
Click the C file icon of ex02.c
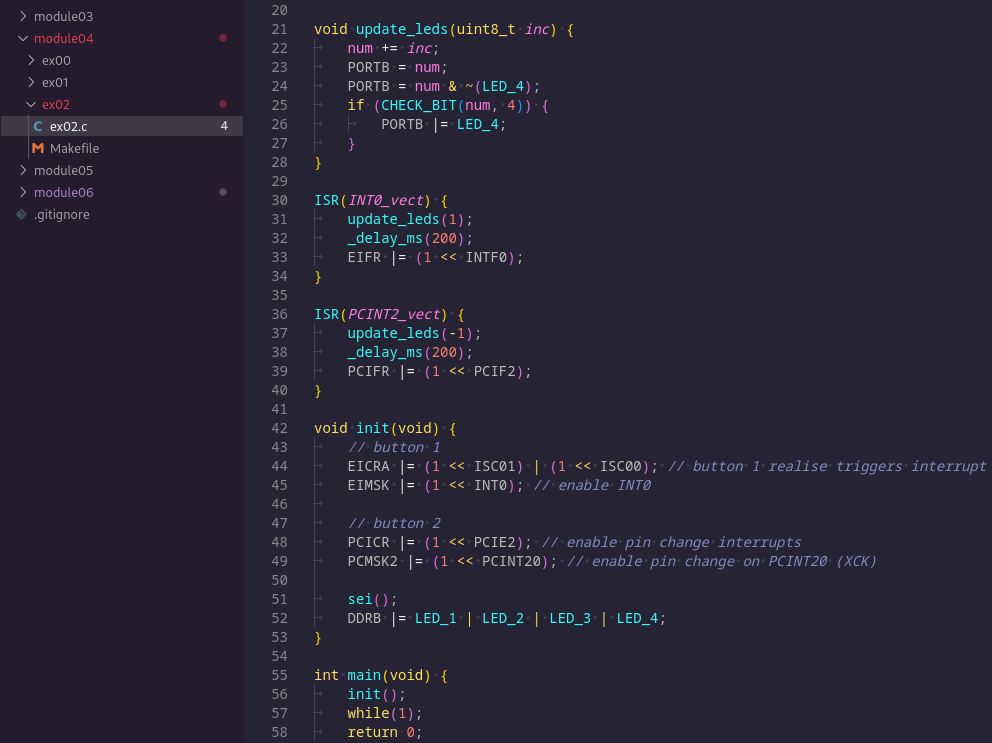(38, 127)
